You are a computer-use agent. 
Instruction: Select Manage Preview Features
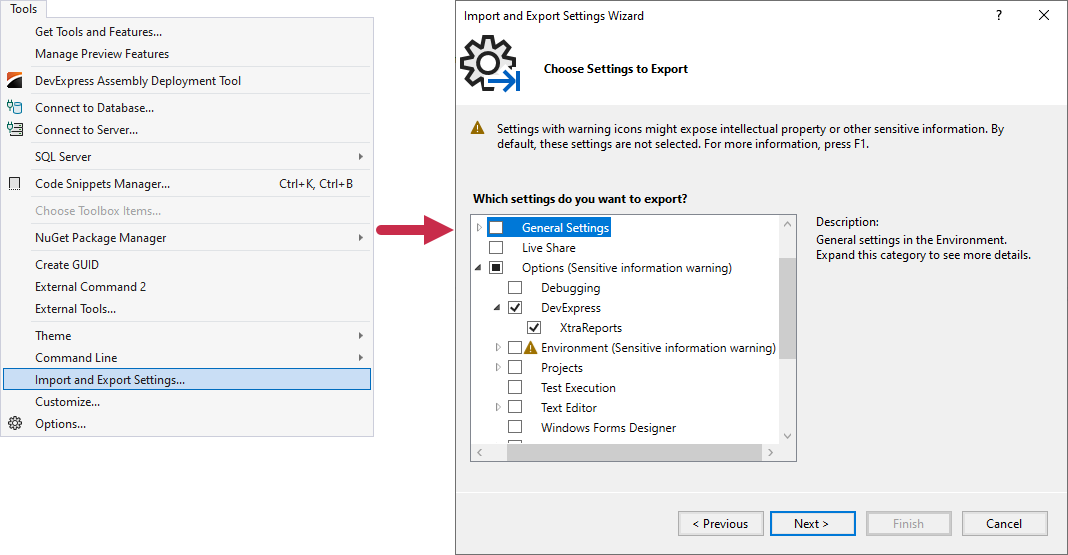pos(187,53)
